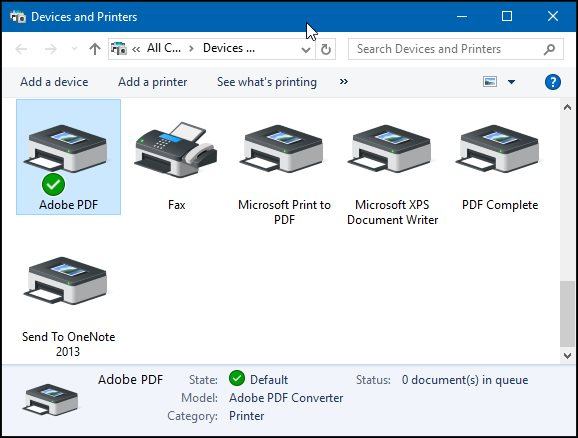Open See what's printing

(267, 82)
